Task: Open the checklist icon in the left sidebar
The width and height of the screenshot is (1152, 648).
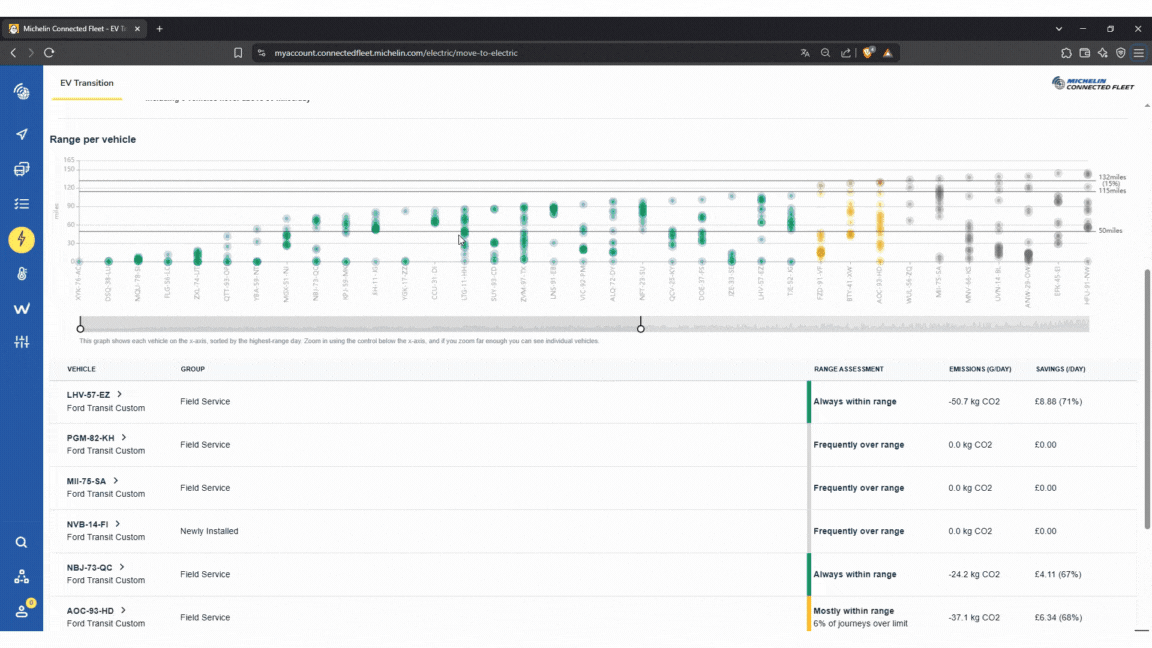Action: coord(21,204)
